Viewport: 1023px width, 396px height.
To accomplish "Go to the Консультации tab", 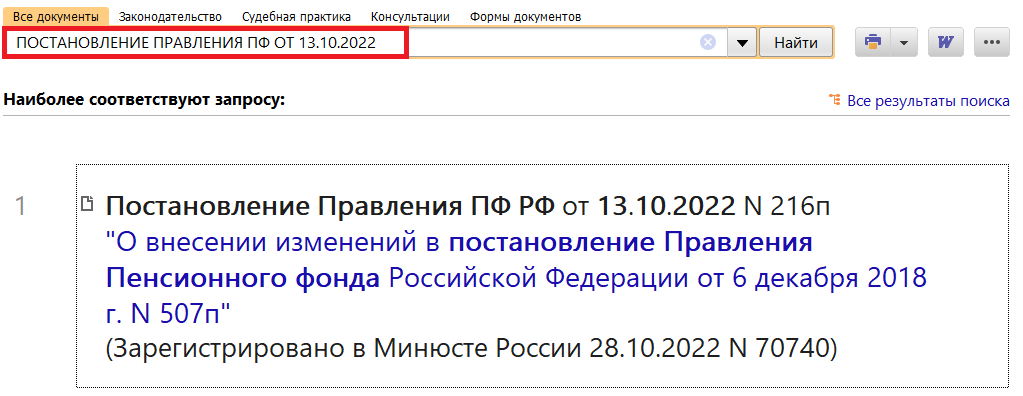I will [x=410, y=17].
